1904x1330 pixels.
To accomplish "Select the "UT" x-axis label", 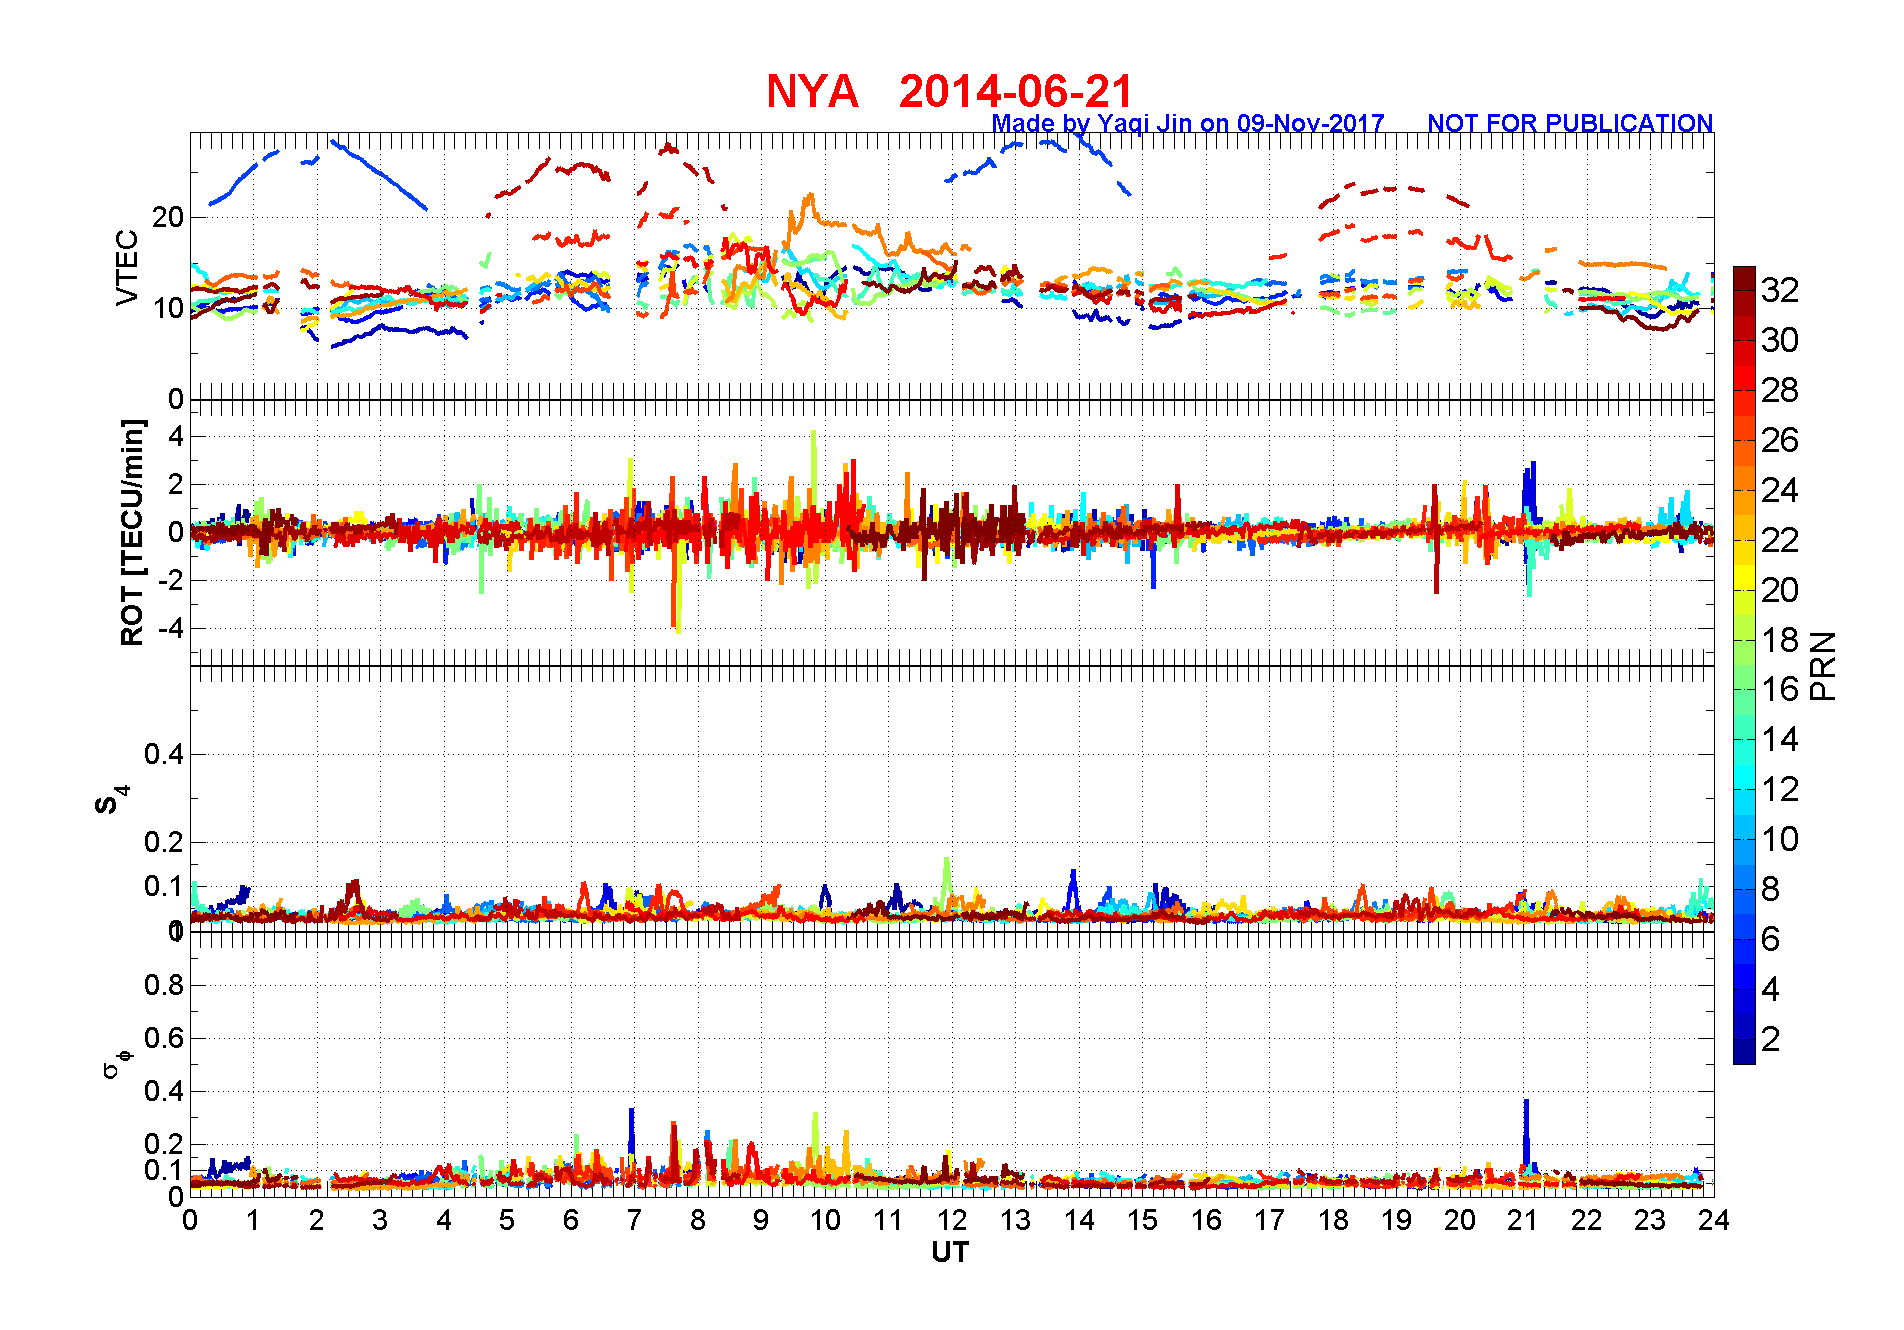I will [x=950, y=1252].
